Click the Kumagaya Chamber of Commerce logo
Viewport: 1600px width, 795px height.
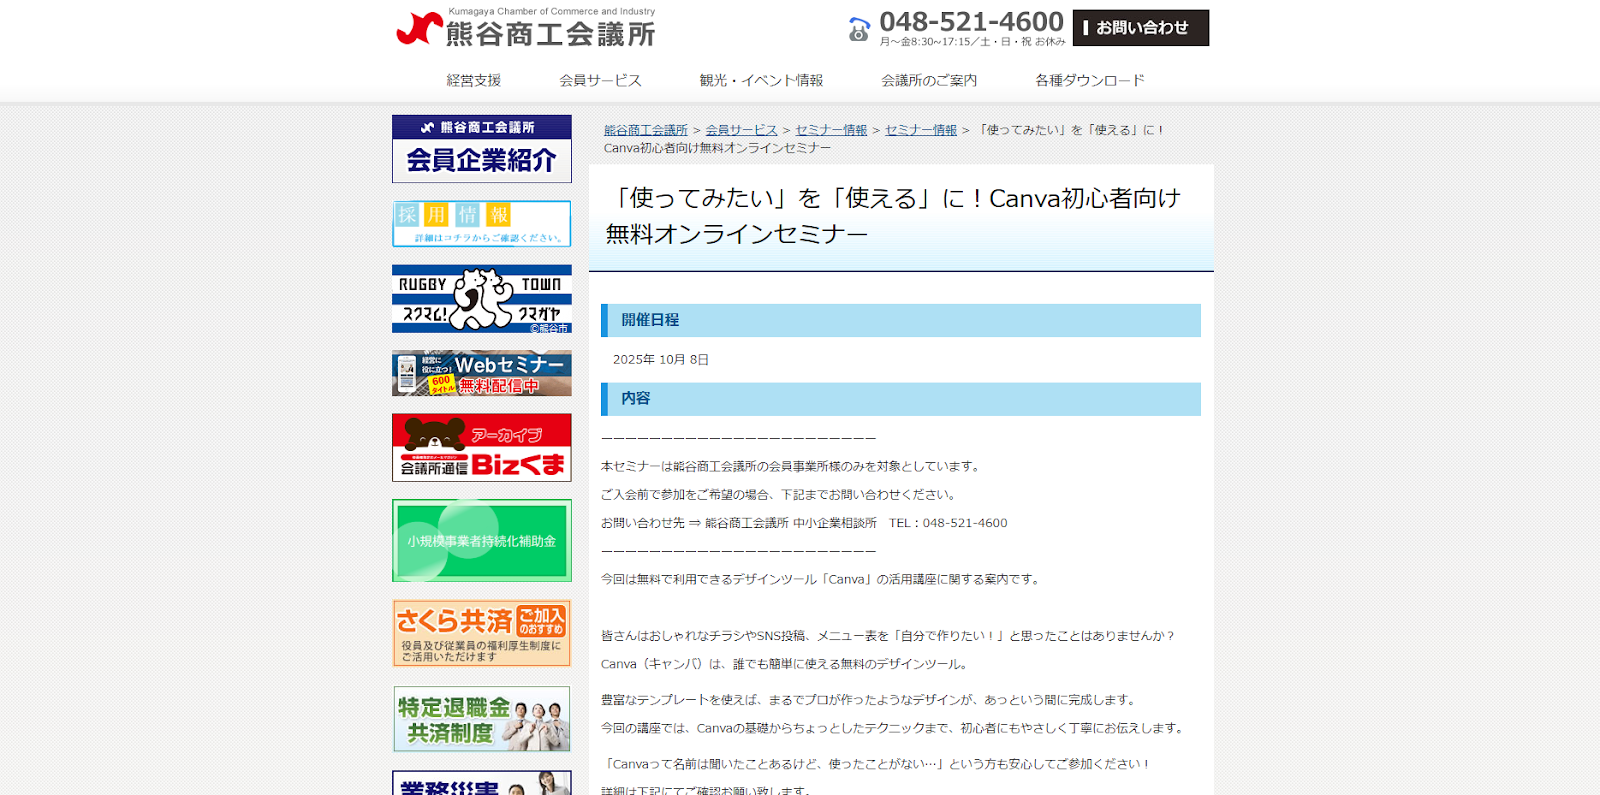526,28
